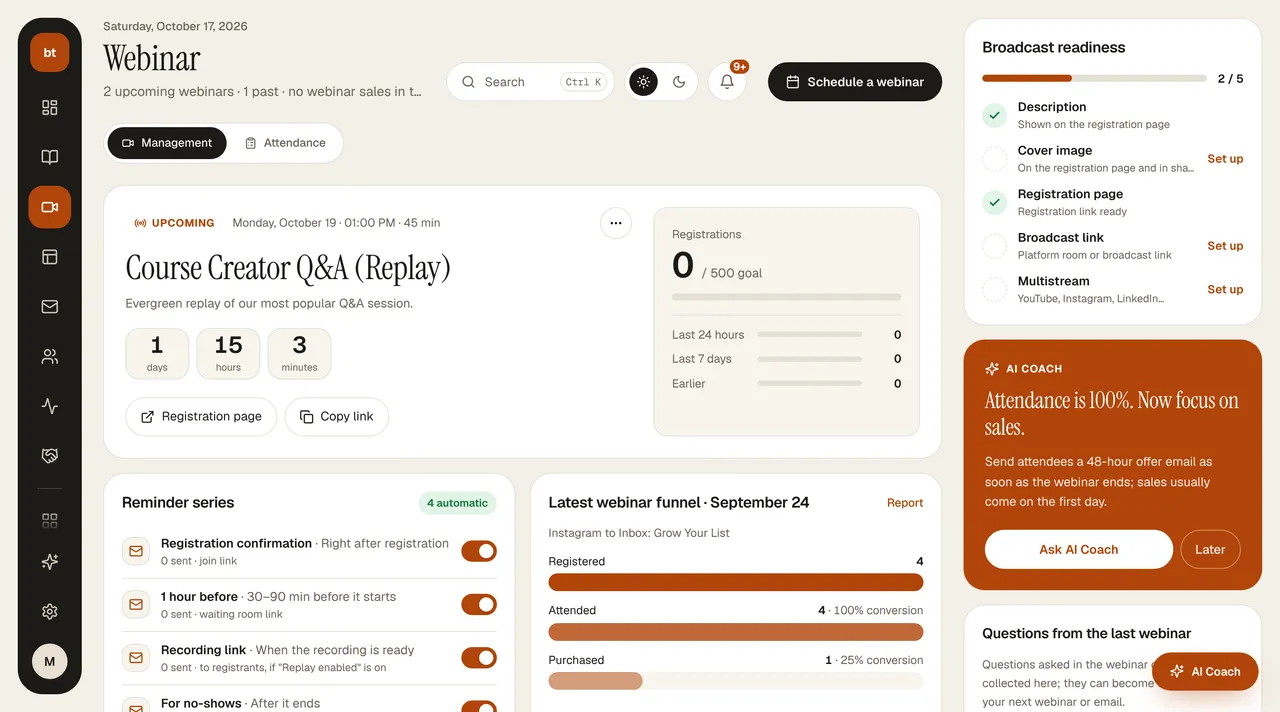Click the AI COACH sparkle label

[1023, 369]
